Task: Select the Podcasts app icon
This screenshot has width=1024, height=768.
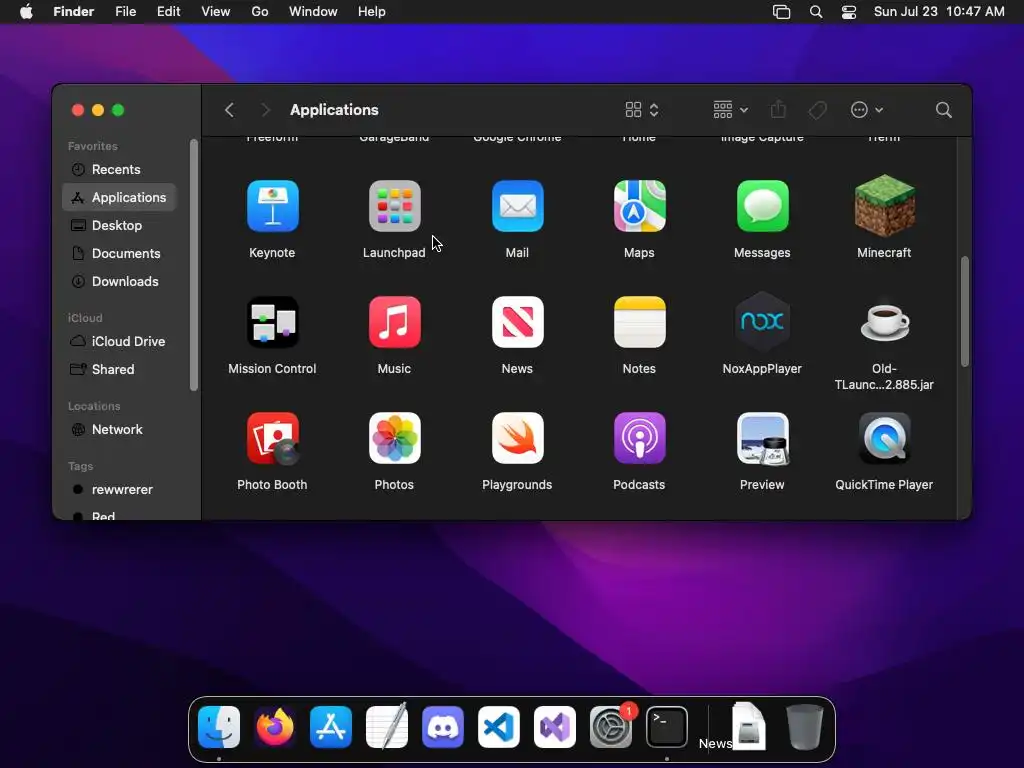Action: click(639, 438)
